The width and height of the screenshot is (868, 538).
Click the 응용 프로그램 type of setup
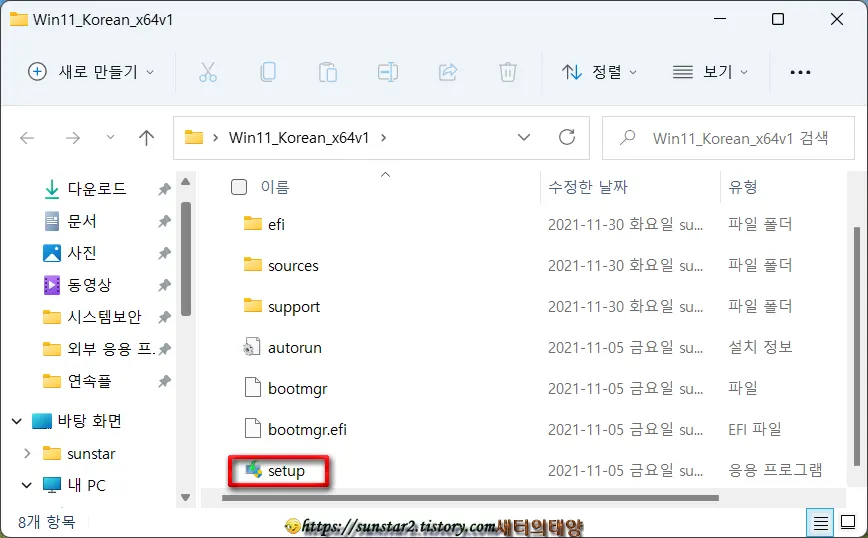[775, 470]
